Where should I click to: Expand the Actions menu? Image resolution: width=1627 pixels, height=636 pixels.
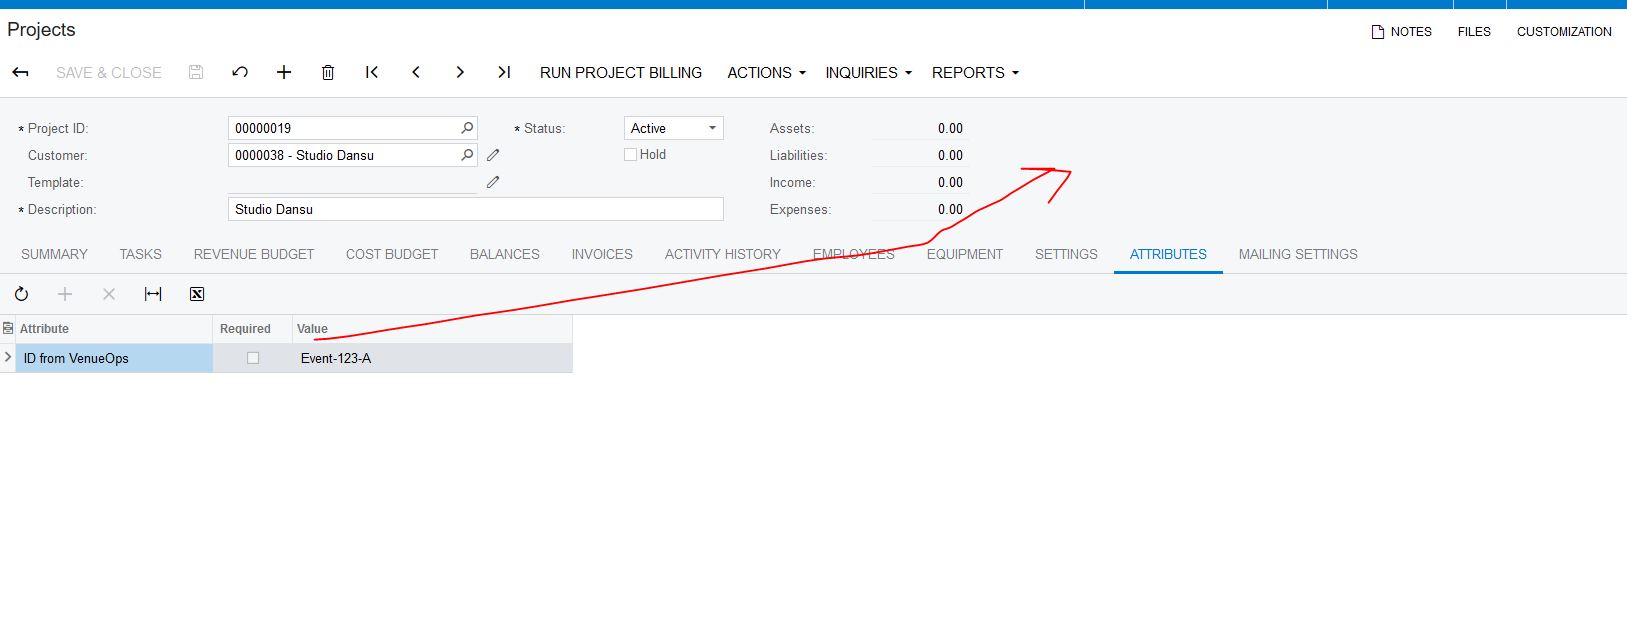pyautogui.click(x=766, y=72)
